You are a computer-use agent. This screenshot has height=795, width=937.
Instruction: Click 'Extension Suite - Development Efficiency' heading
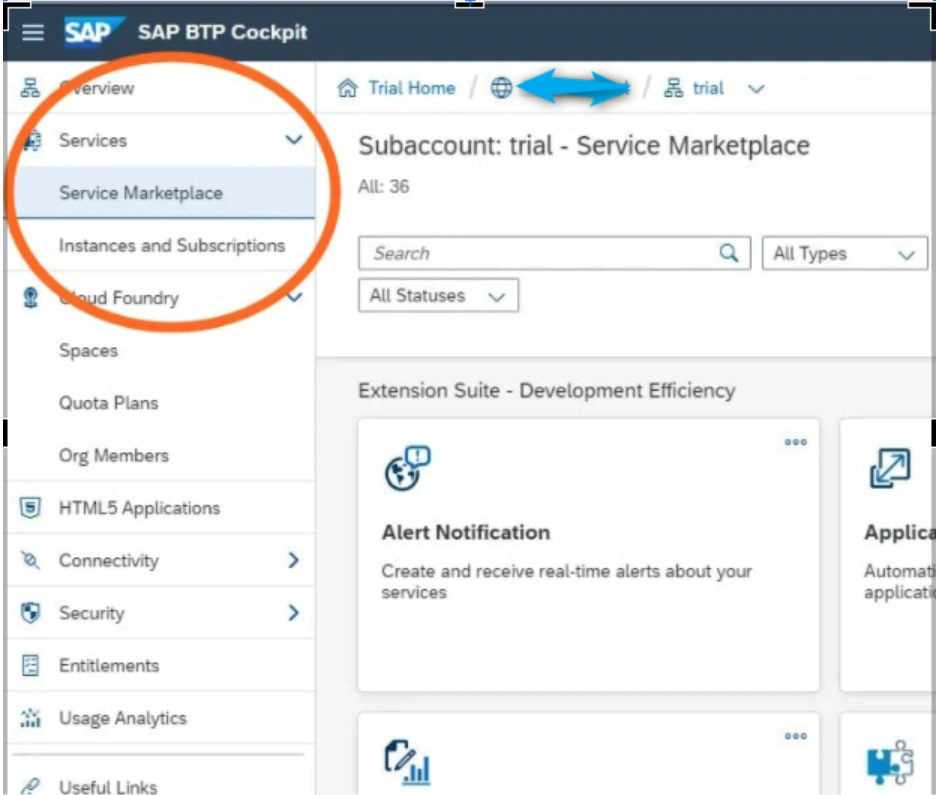[547, 390]
